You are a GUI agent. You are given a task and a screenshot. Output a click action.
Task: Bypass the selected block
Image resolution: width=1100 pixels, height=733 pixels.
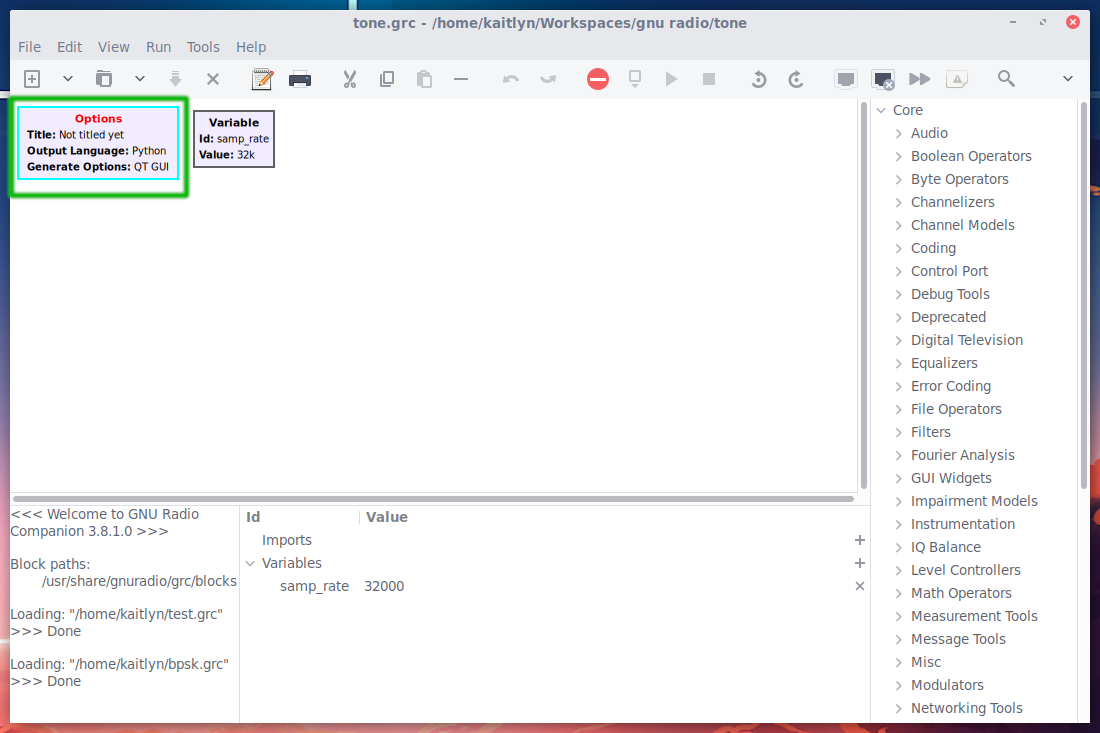[x=918, y=78]
